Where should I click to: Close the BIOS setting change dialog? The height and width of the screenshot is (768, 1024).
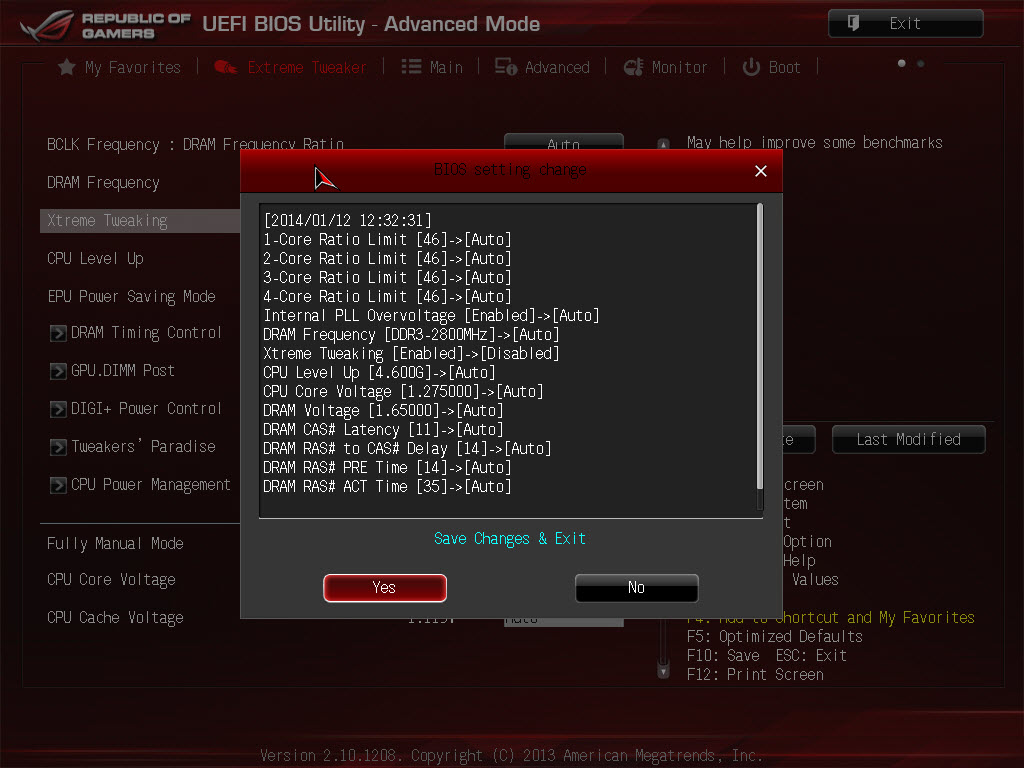pos(761,171)
